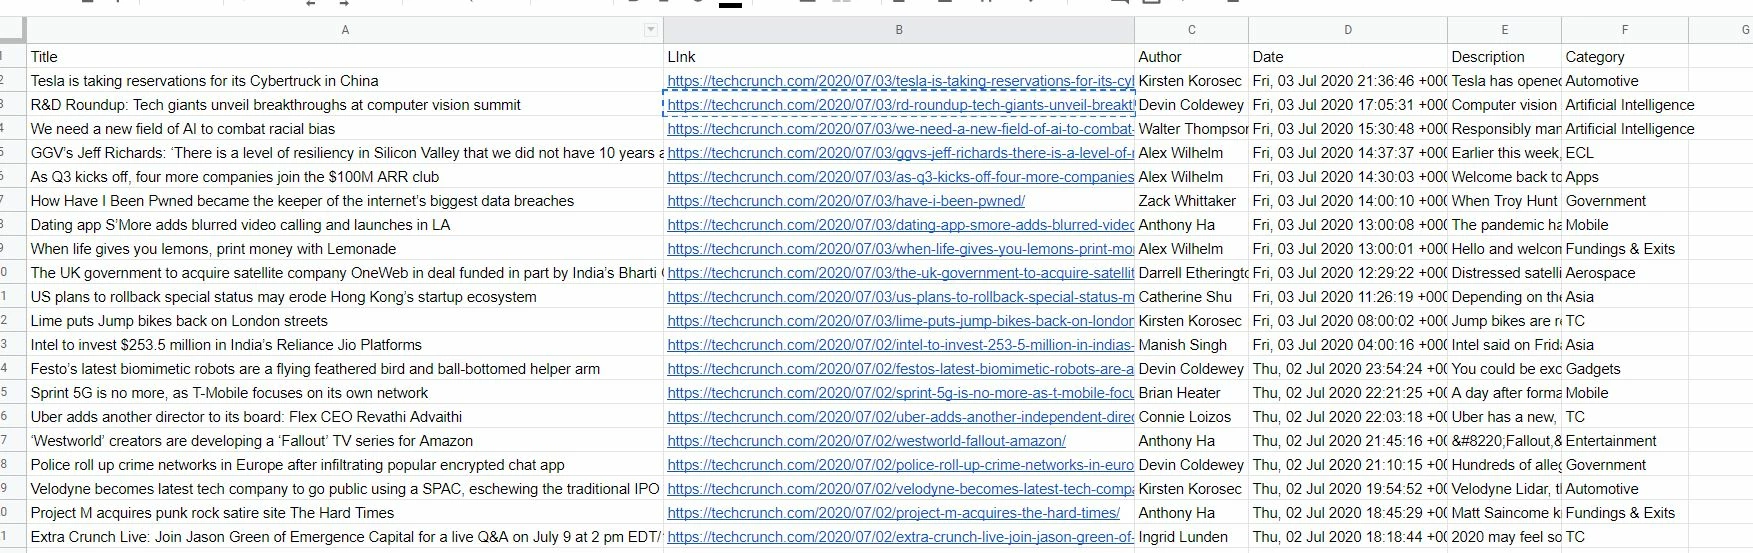
Task: Open the as-q3-kicks-off TechCrunch link
Action: (x=900, y=177)
